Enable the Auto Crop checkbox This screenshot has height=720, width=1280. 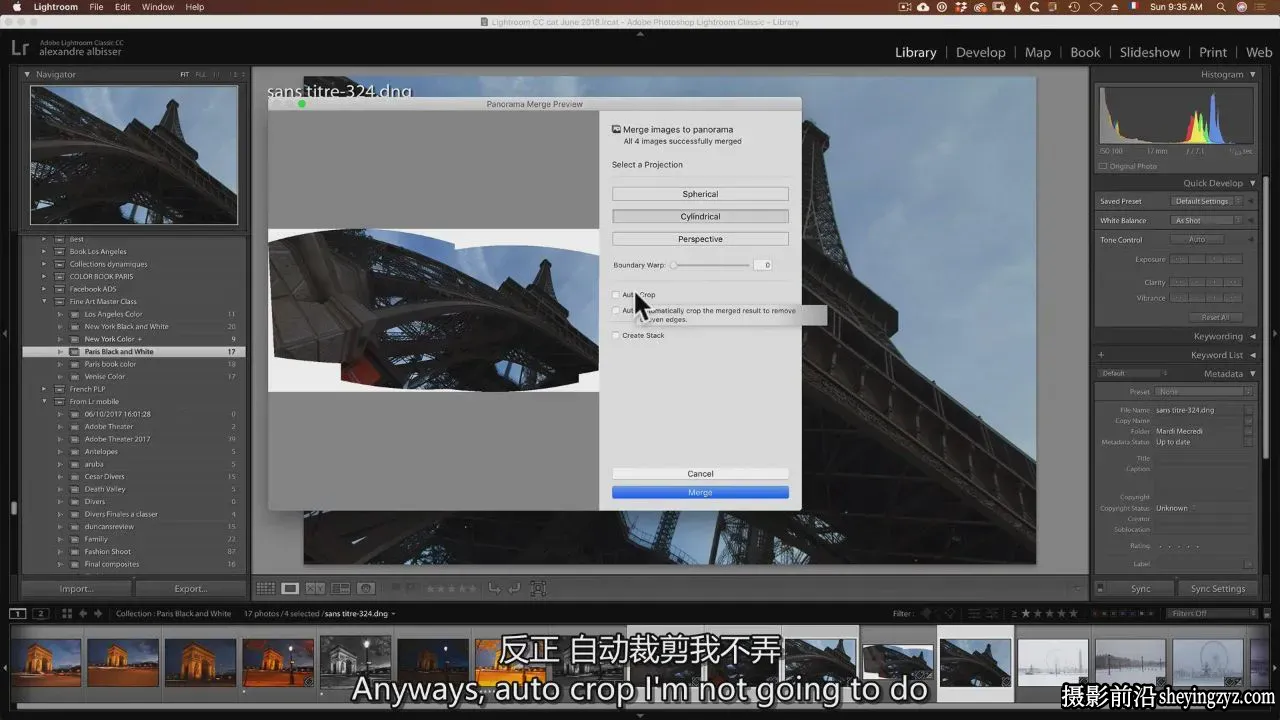coord(616,295)
